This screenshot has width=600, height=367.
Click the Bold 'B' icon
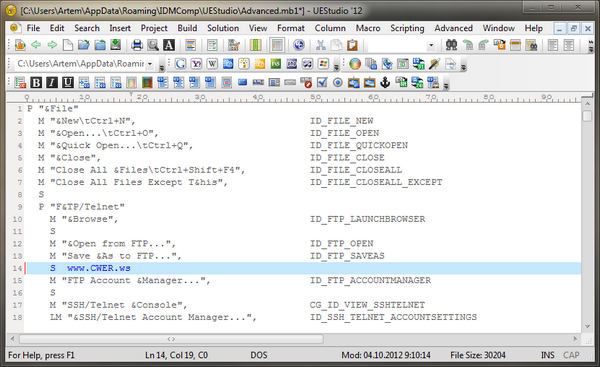pos(36,82)
